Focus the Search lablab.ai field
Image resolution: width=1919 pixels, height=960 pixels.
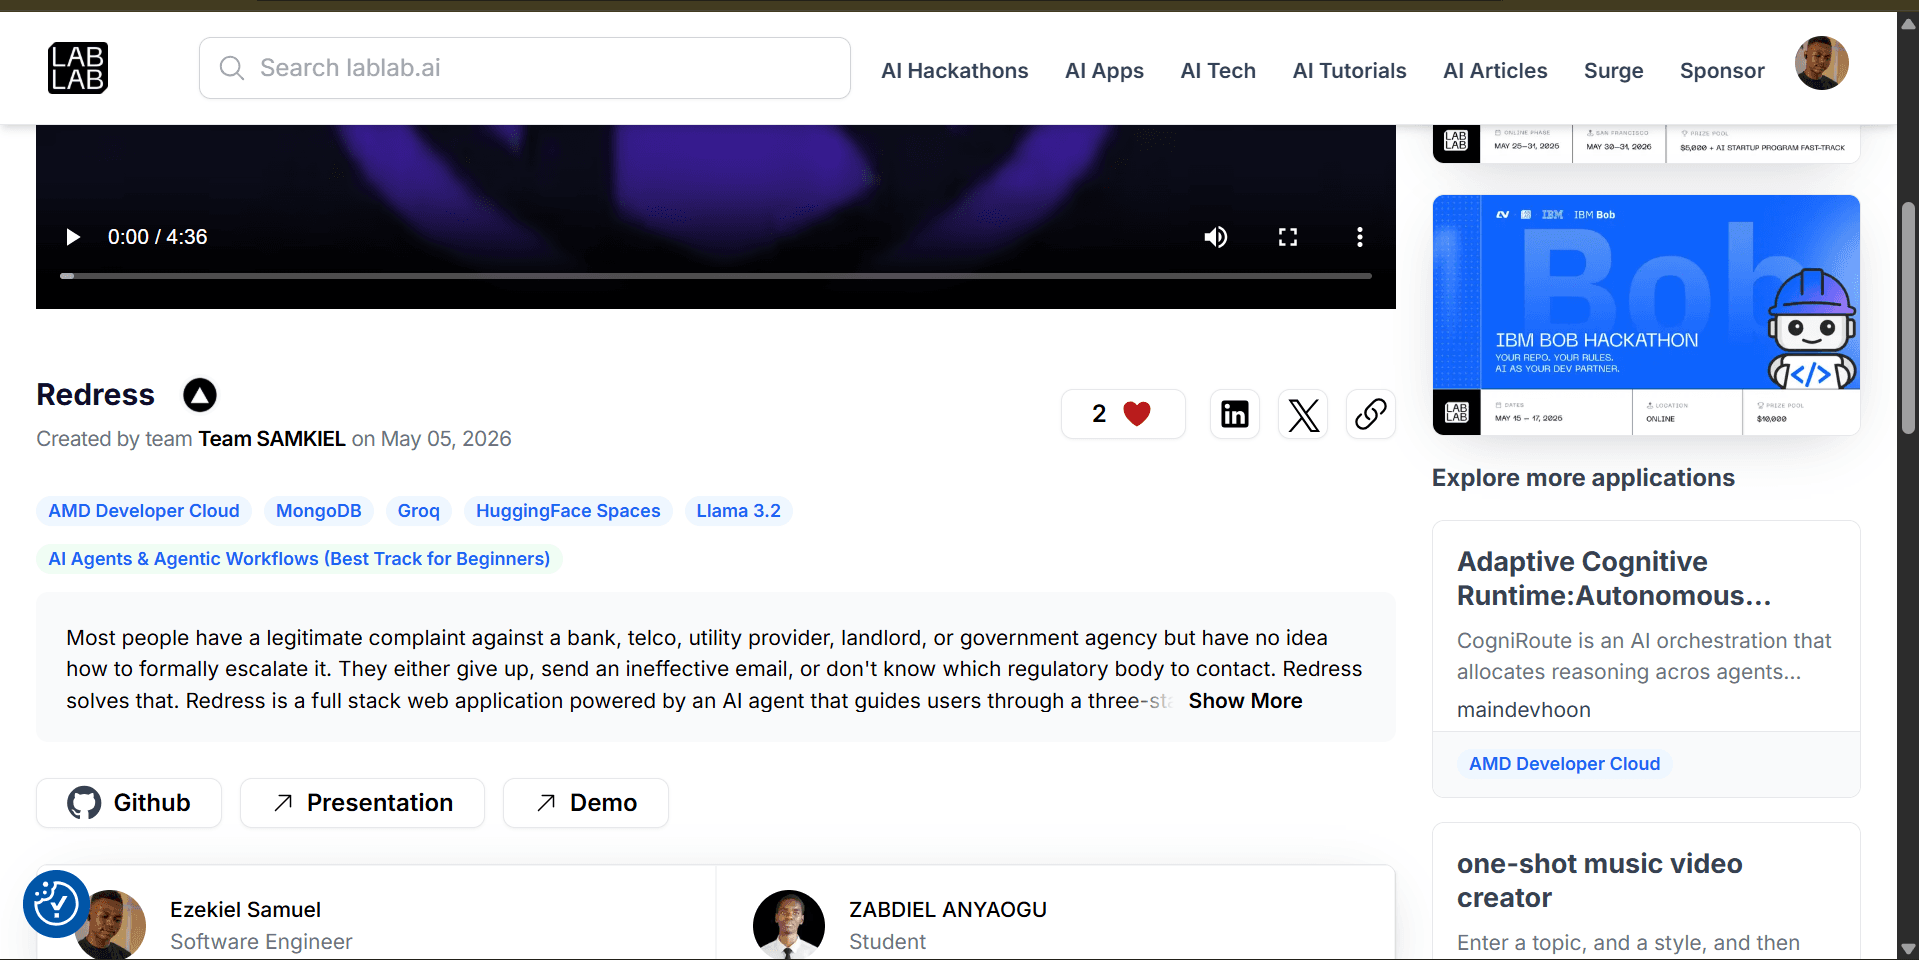525,68
